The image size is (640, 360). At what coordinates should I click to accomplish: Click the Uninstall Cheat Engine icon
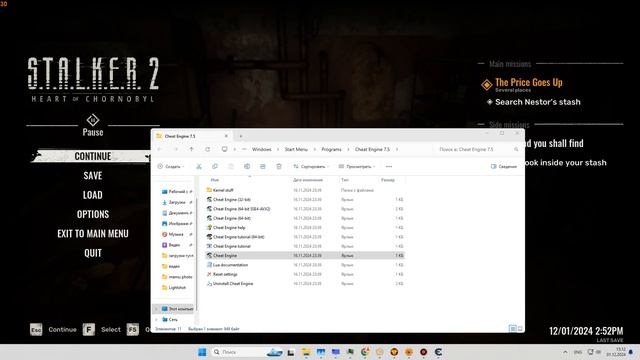[209, 284]
